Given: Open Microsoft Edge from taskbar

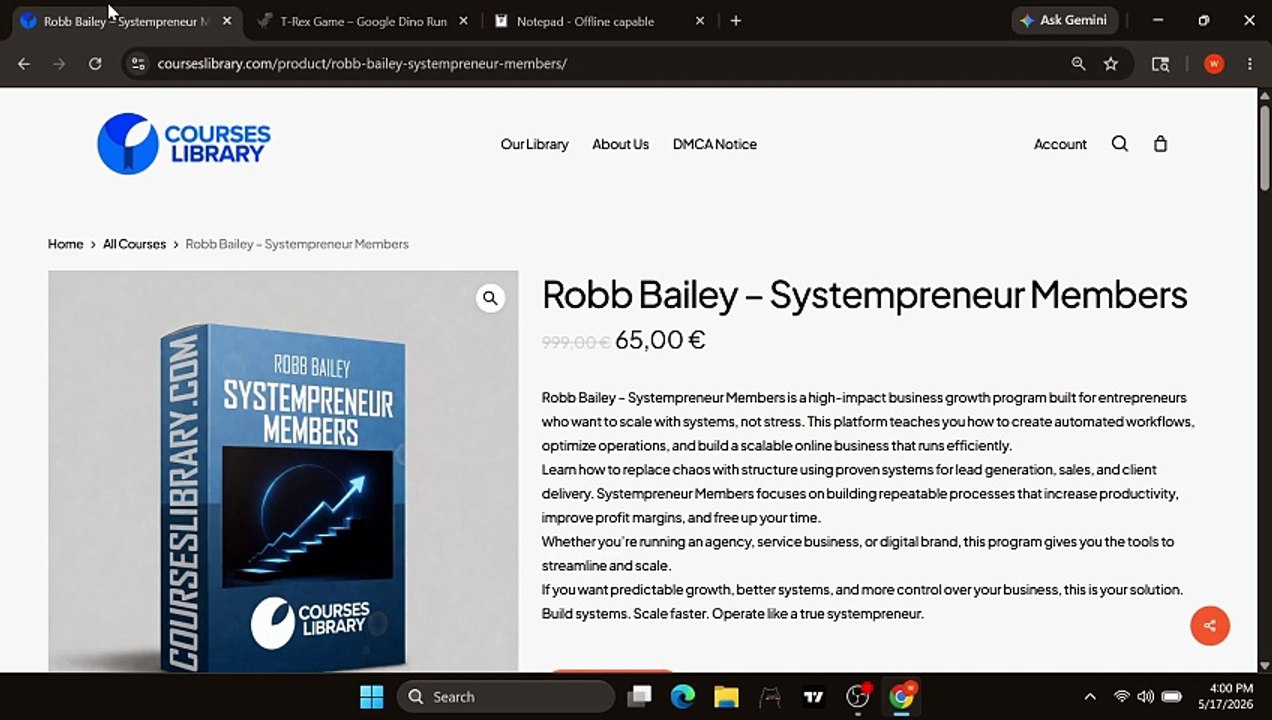Looking at the screenshot, I should [683, 697].
